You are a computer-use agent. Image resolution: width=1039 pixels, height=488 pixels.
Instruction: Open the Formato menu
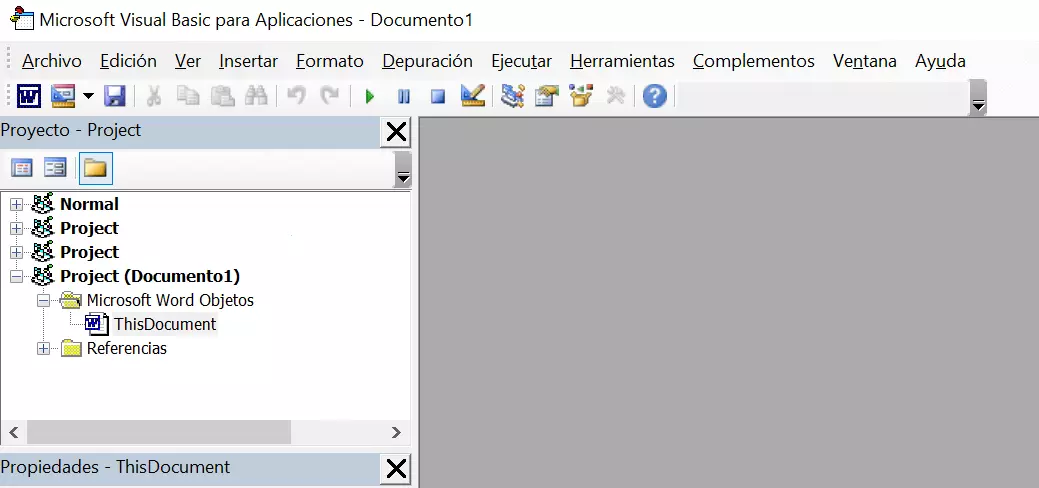(x=330, y=61)
